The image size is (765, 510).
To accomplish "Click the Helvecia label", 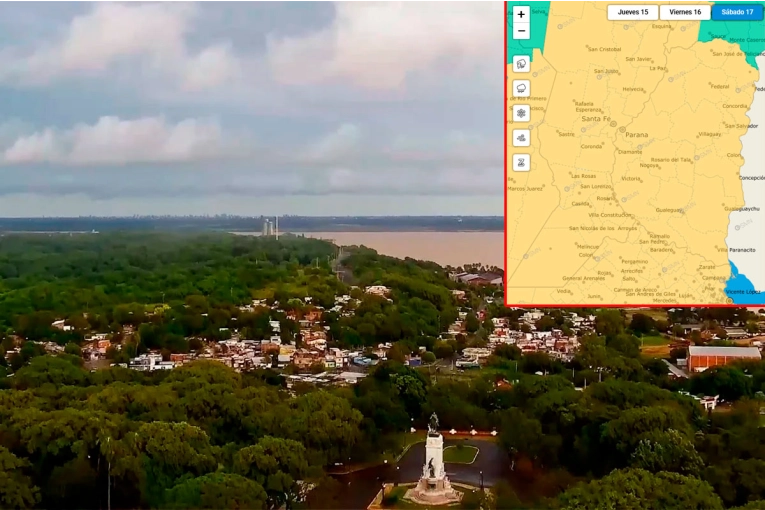I will 633,89.
